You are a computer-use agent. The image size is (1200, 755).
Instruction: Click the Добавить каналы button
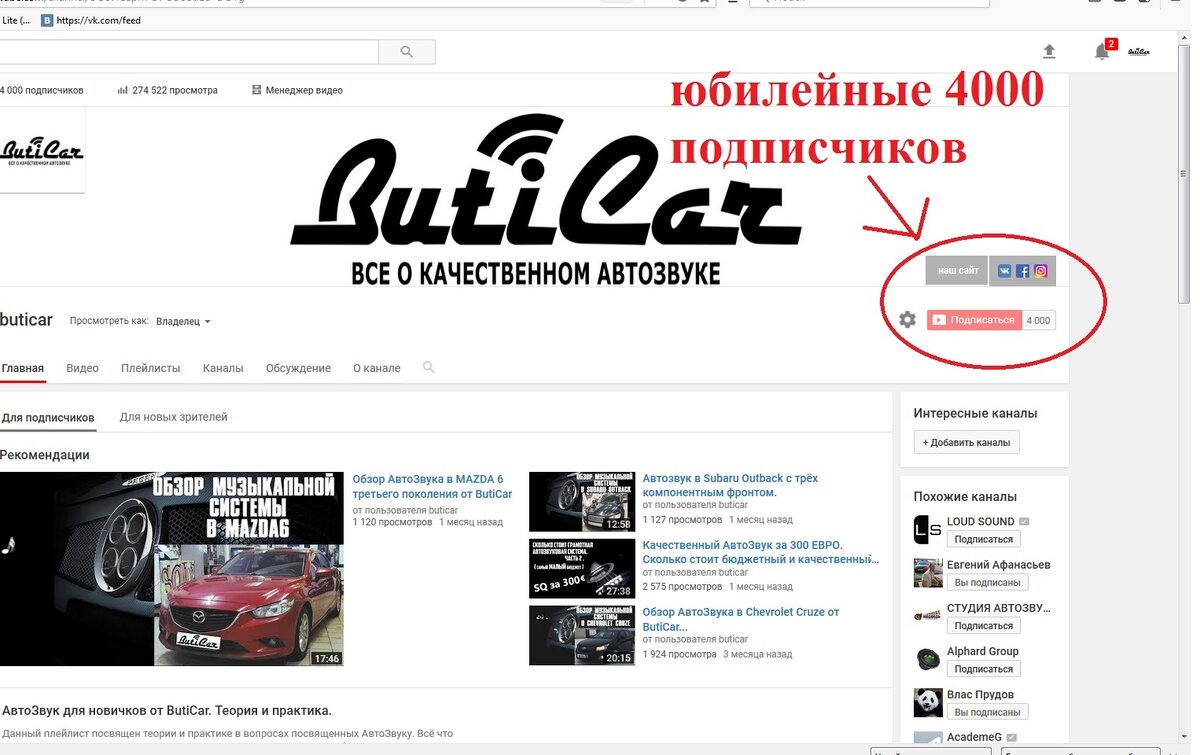(x=966, y=442)
